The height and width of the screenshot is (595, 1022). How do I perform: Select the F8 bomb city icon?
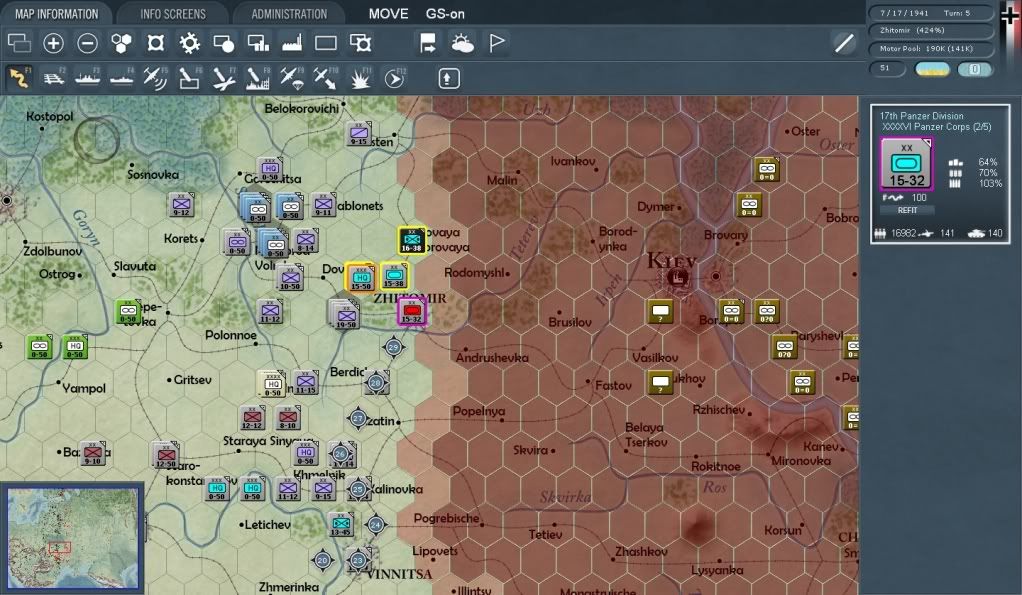pos(257,78)
